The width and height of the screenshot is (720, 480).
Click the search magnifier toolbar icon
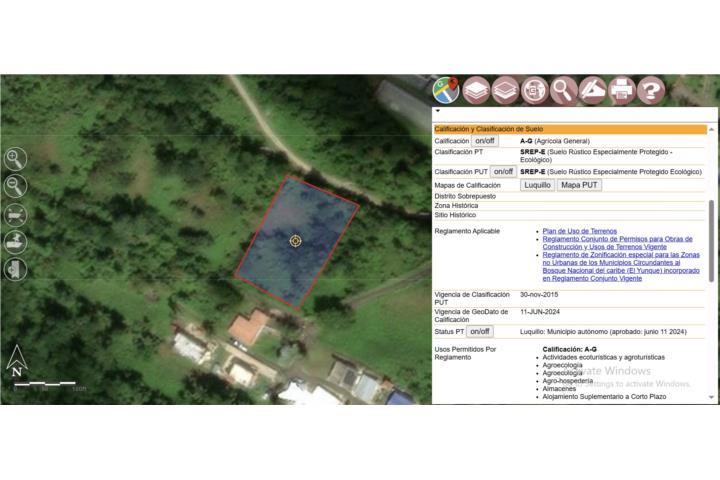(x=564, y=90)
